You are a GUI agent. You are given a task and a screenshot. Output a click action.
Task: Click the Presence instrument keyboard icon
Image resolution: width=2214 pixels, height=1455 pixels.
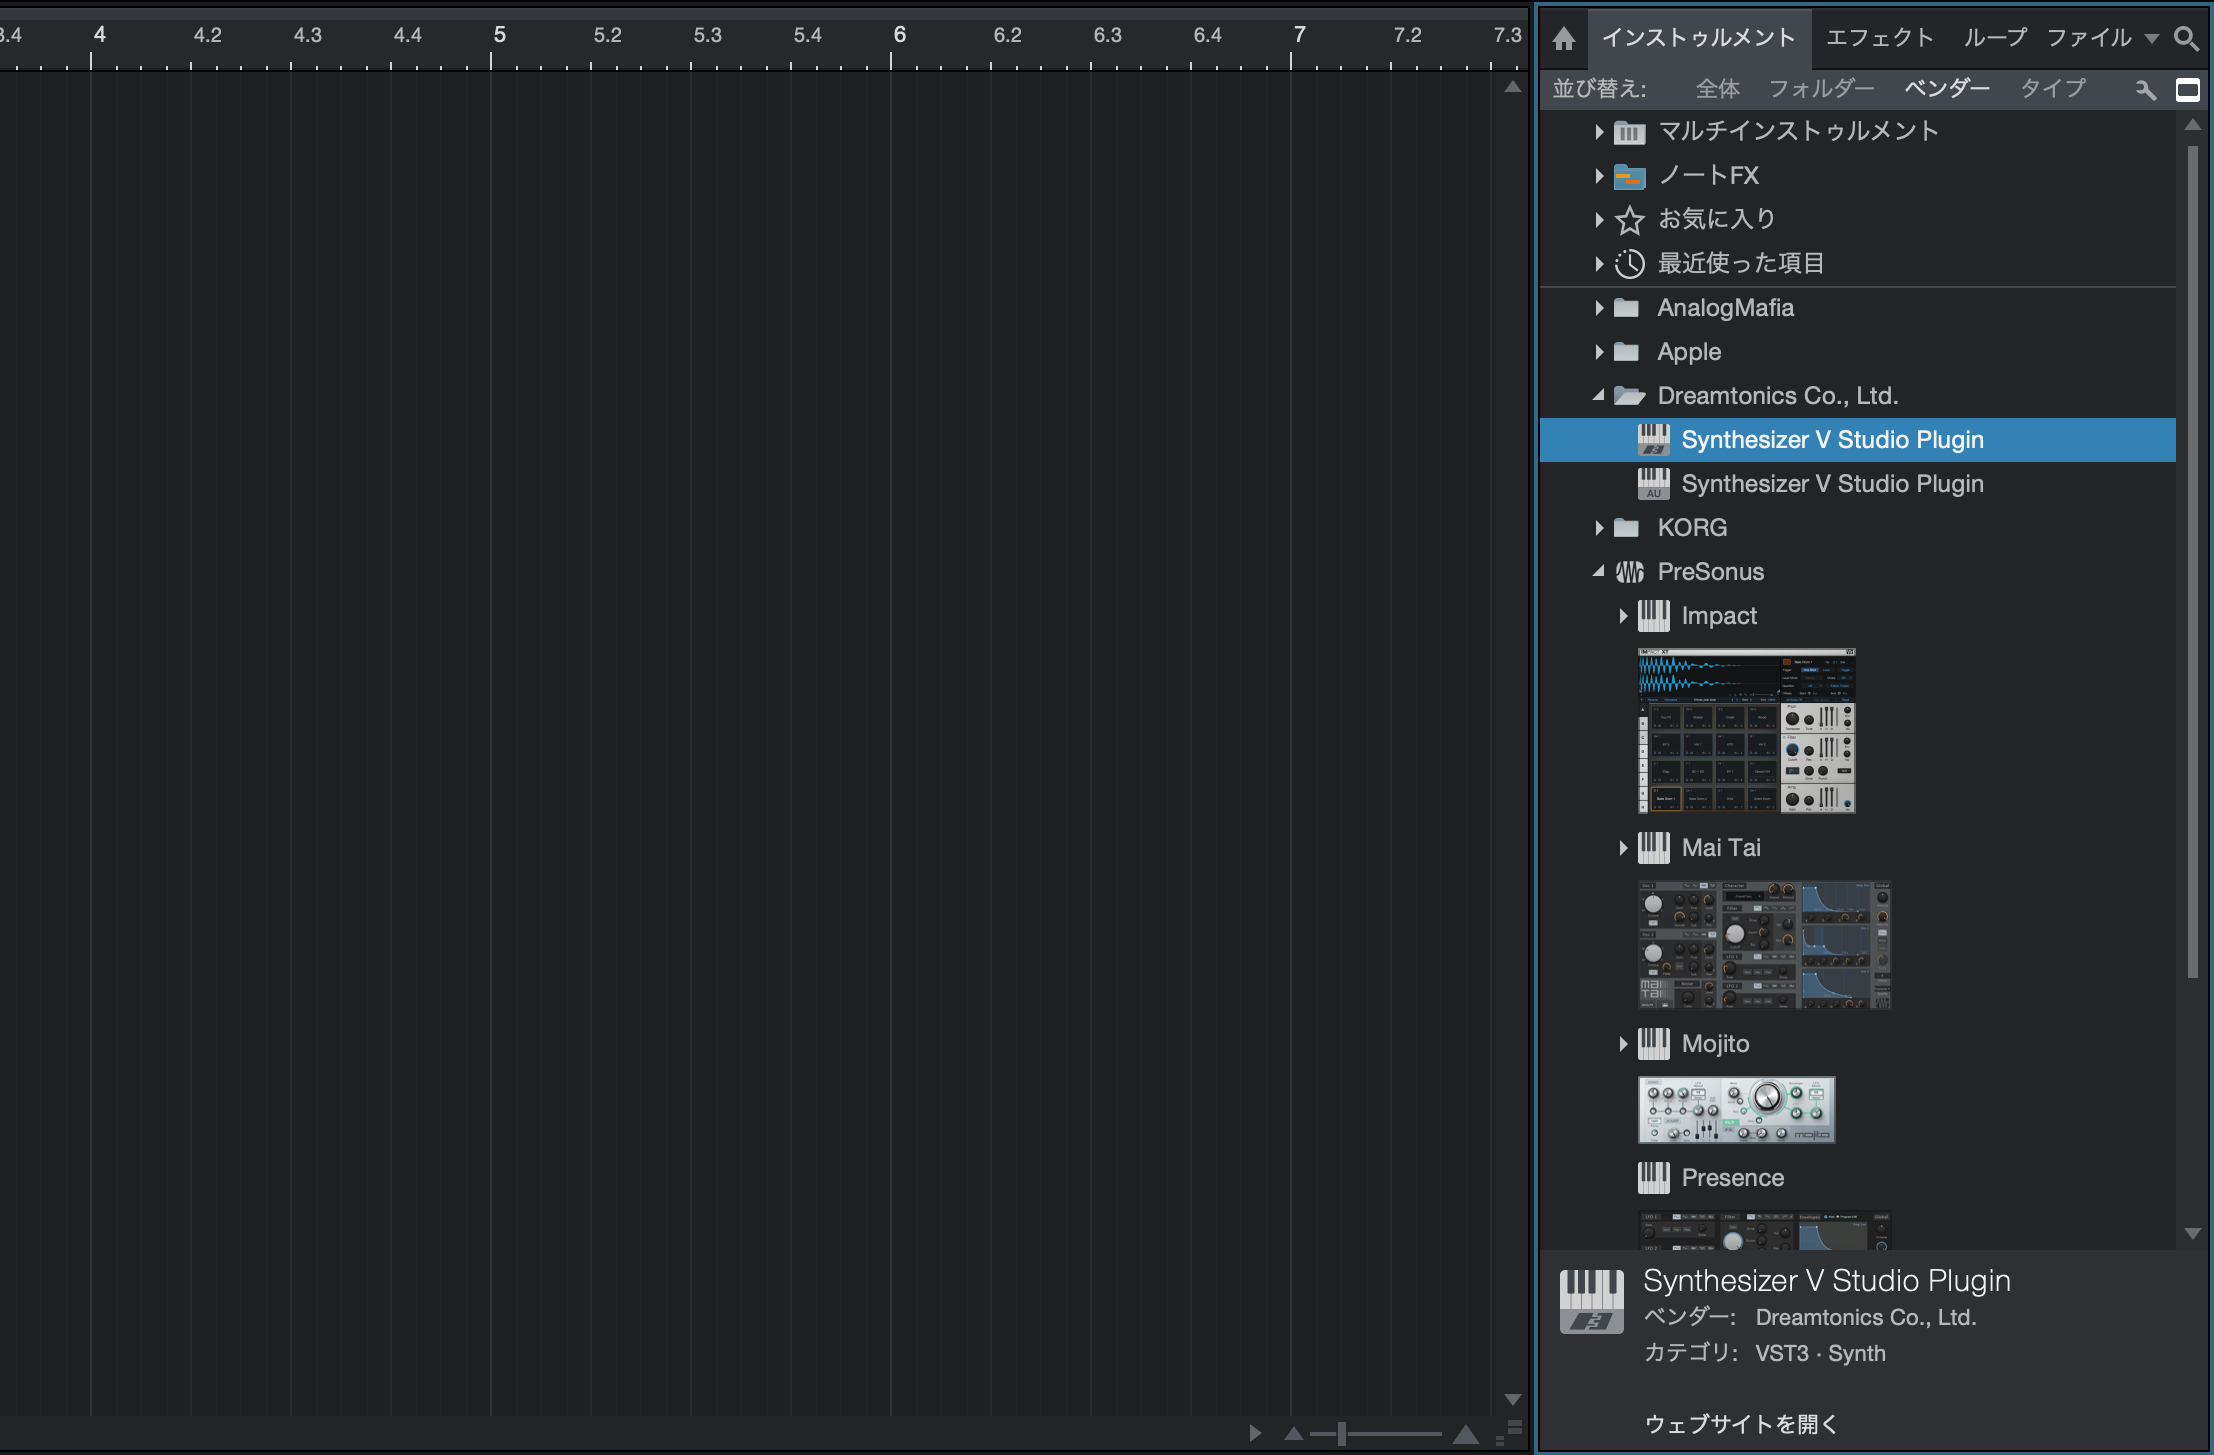(x=1654, y=1178)
